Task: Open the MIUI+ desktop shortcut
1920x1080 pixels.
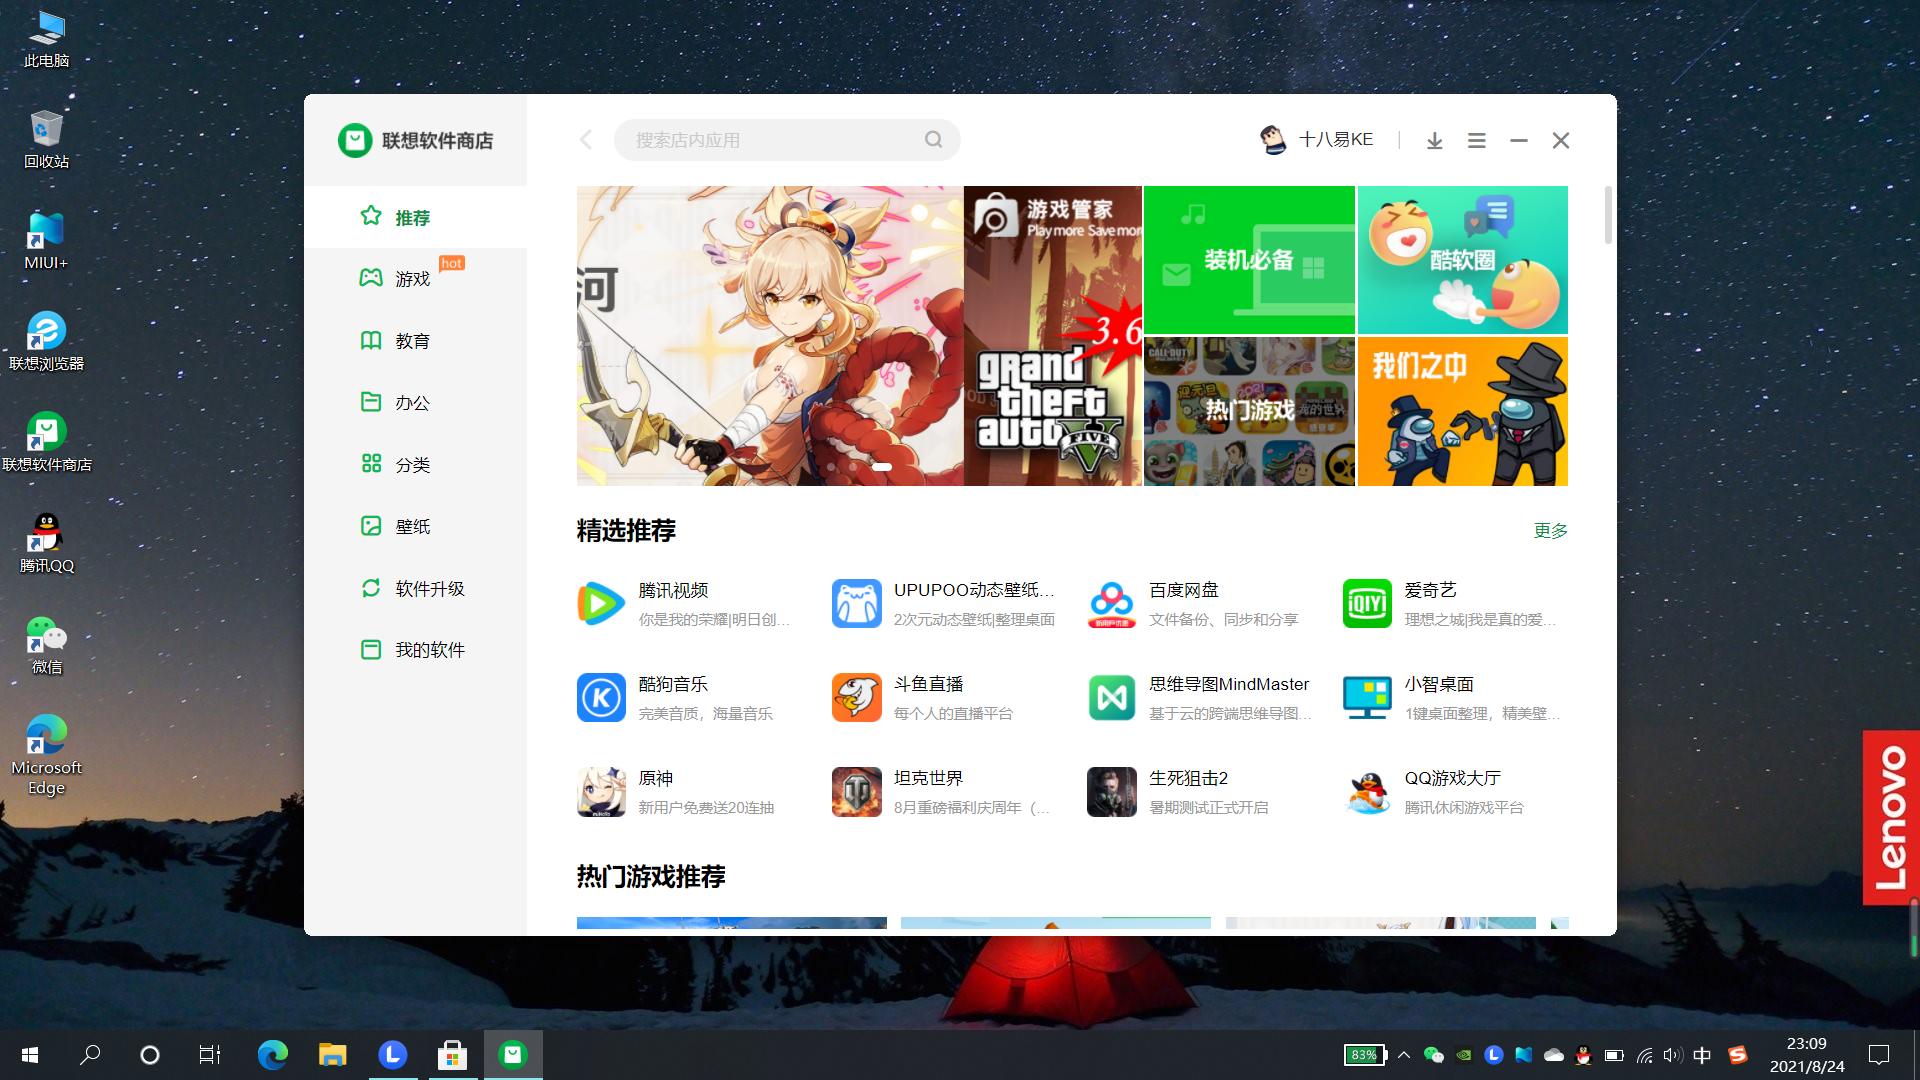Action: click(46, 241)
